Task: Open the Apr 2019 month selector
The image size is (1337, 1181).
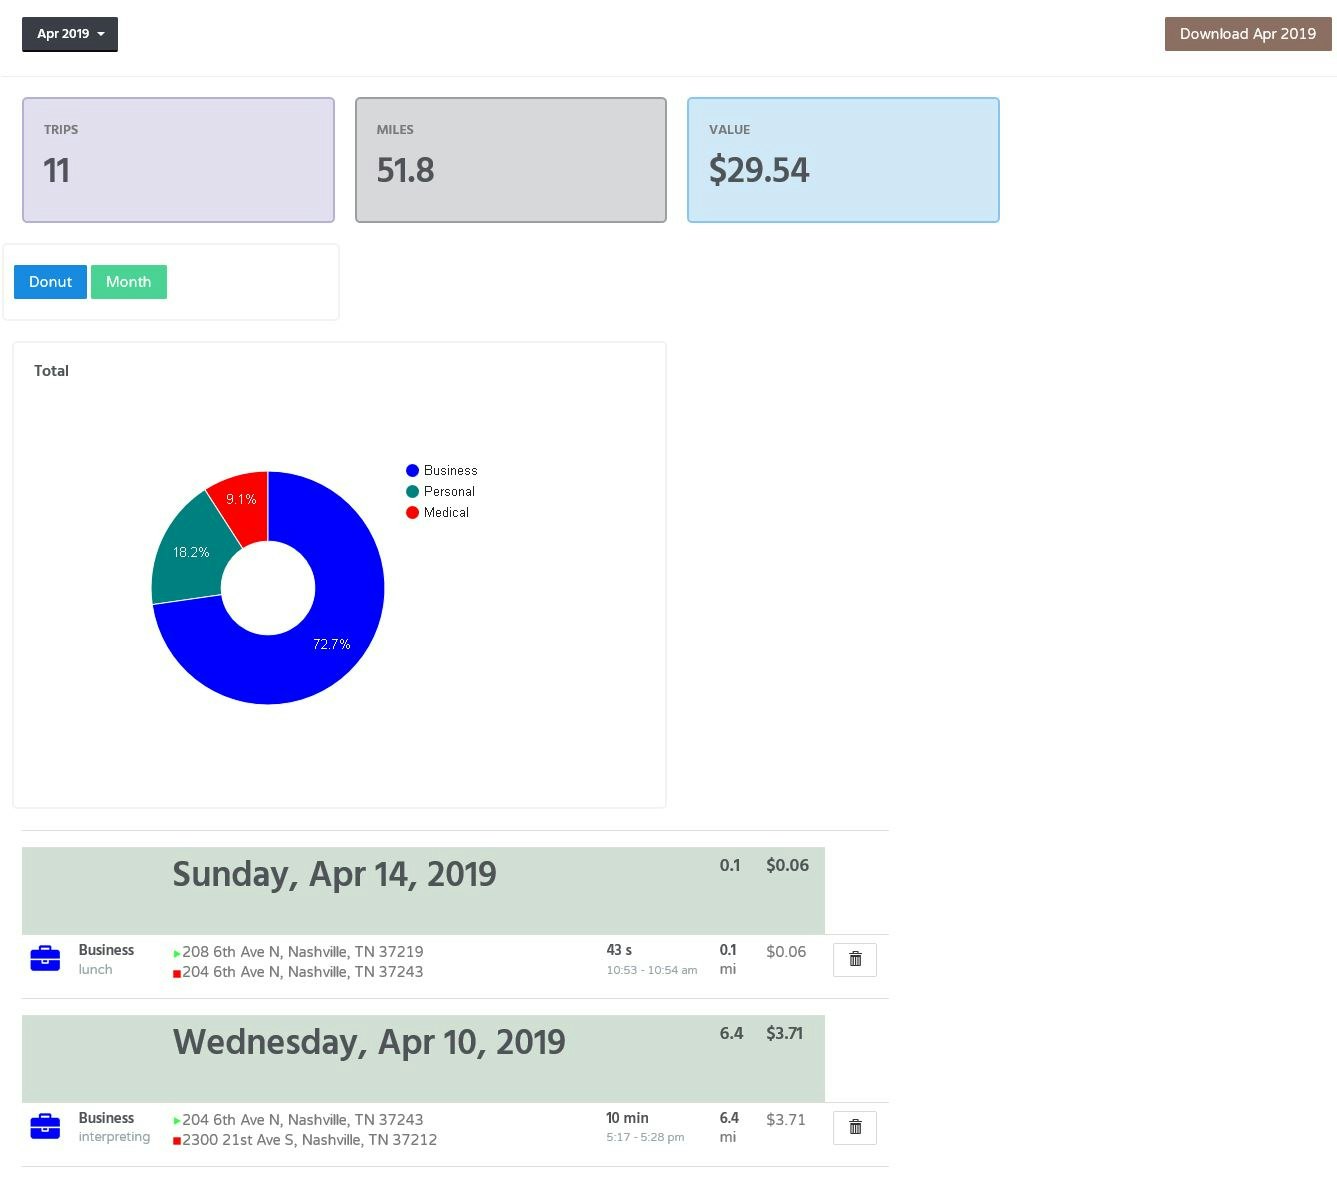Action: point(69,33)
